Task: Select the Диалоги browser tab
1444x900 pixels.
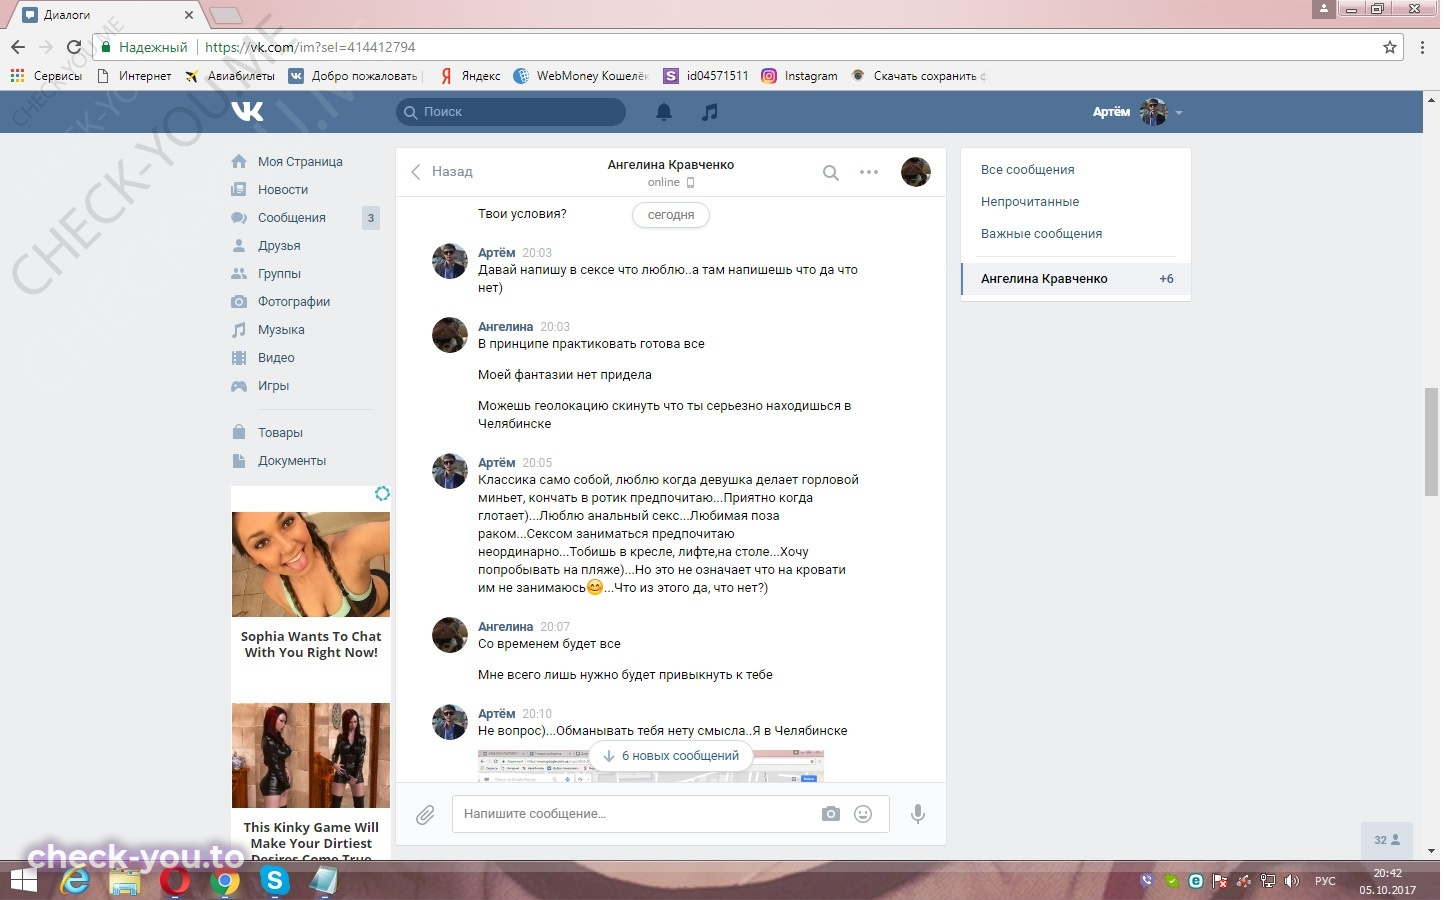Action: [107, 15]
